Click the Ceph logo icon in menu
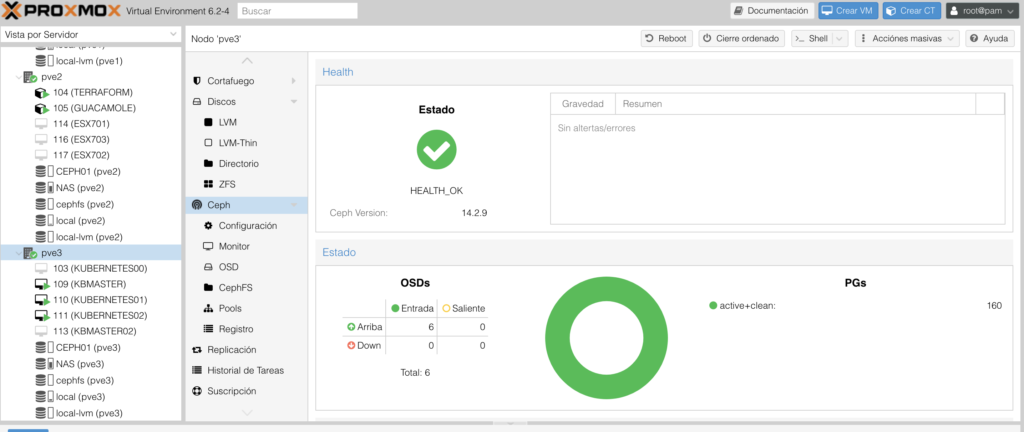1024x432 pixels. [x=197, y=205]
